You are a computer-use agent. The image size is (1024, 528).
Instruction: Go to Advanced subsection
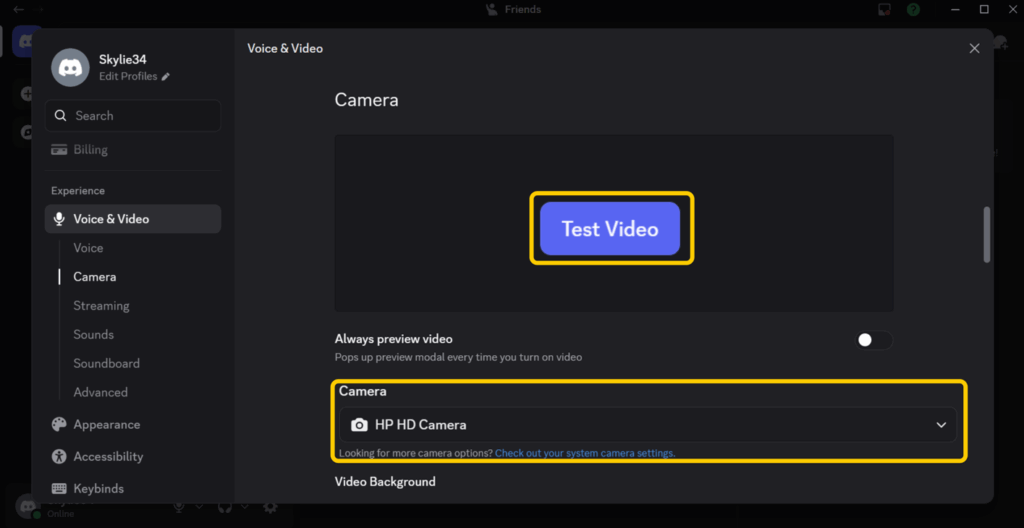click(101, 392)
